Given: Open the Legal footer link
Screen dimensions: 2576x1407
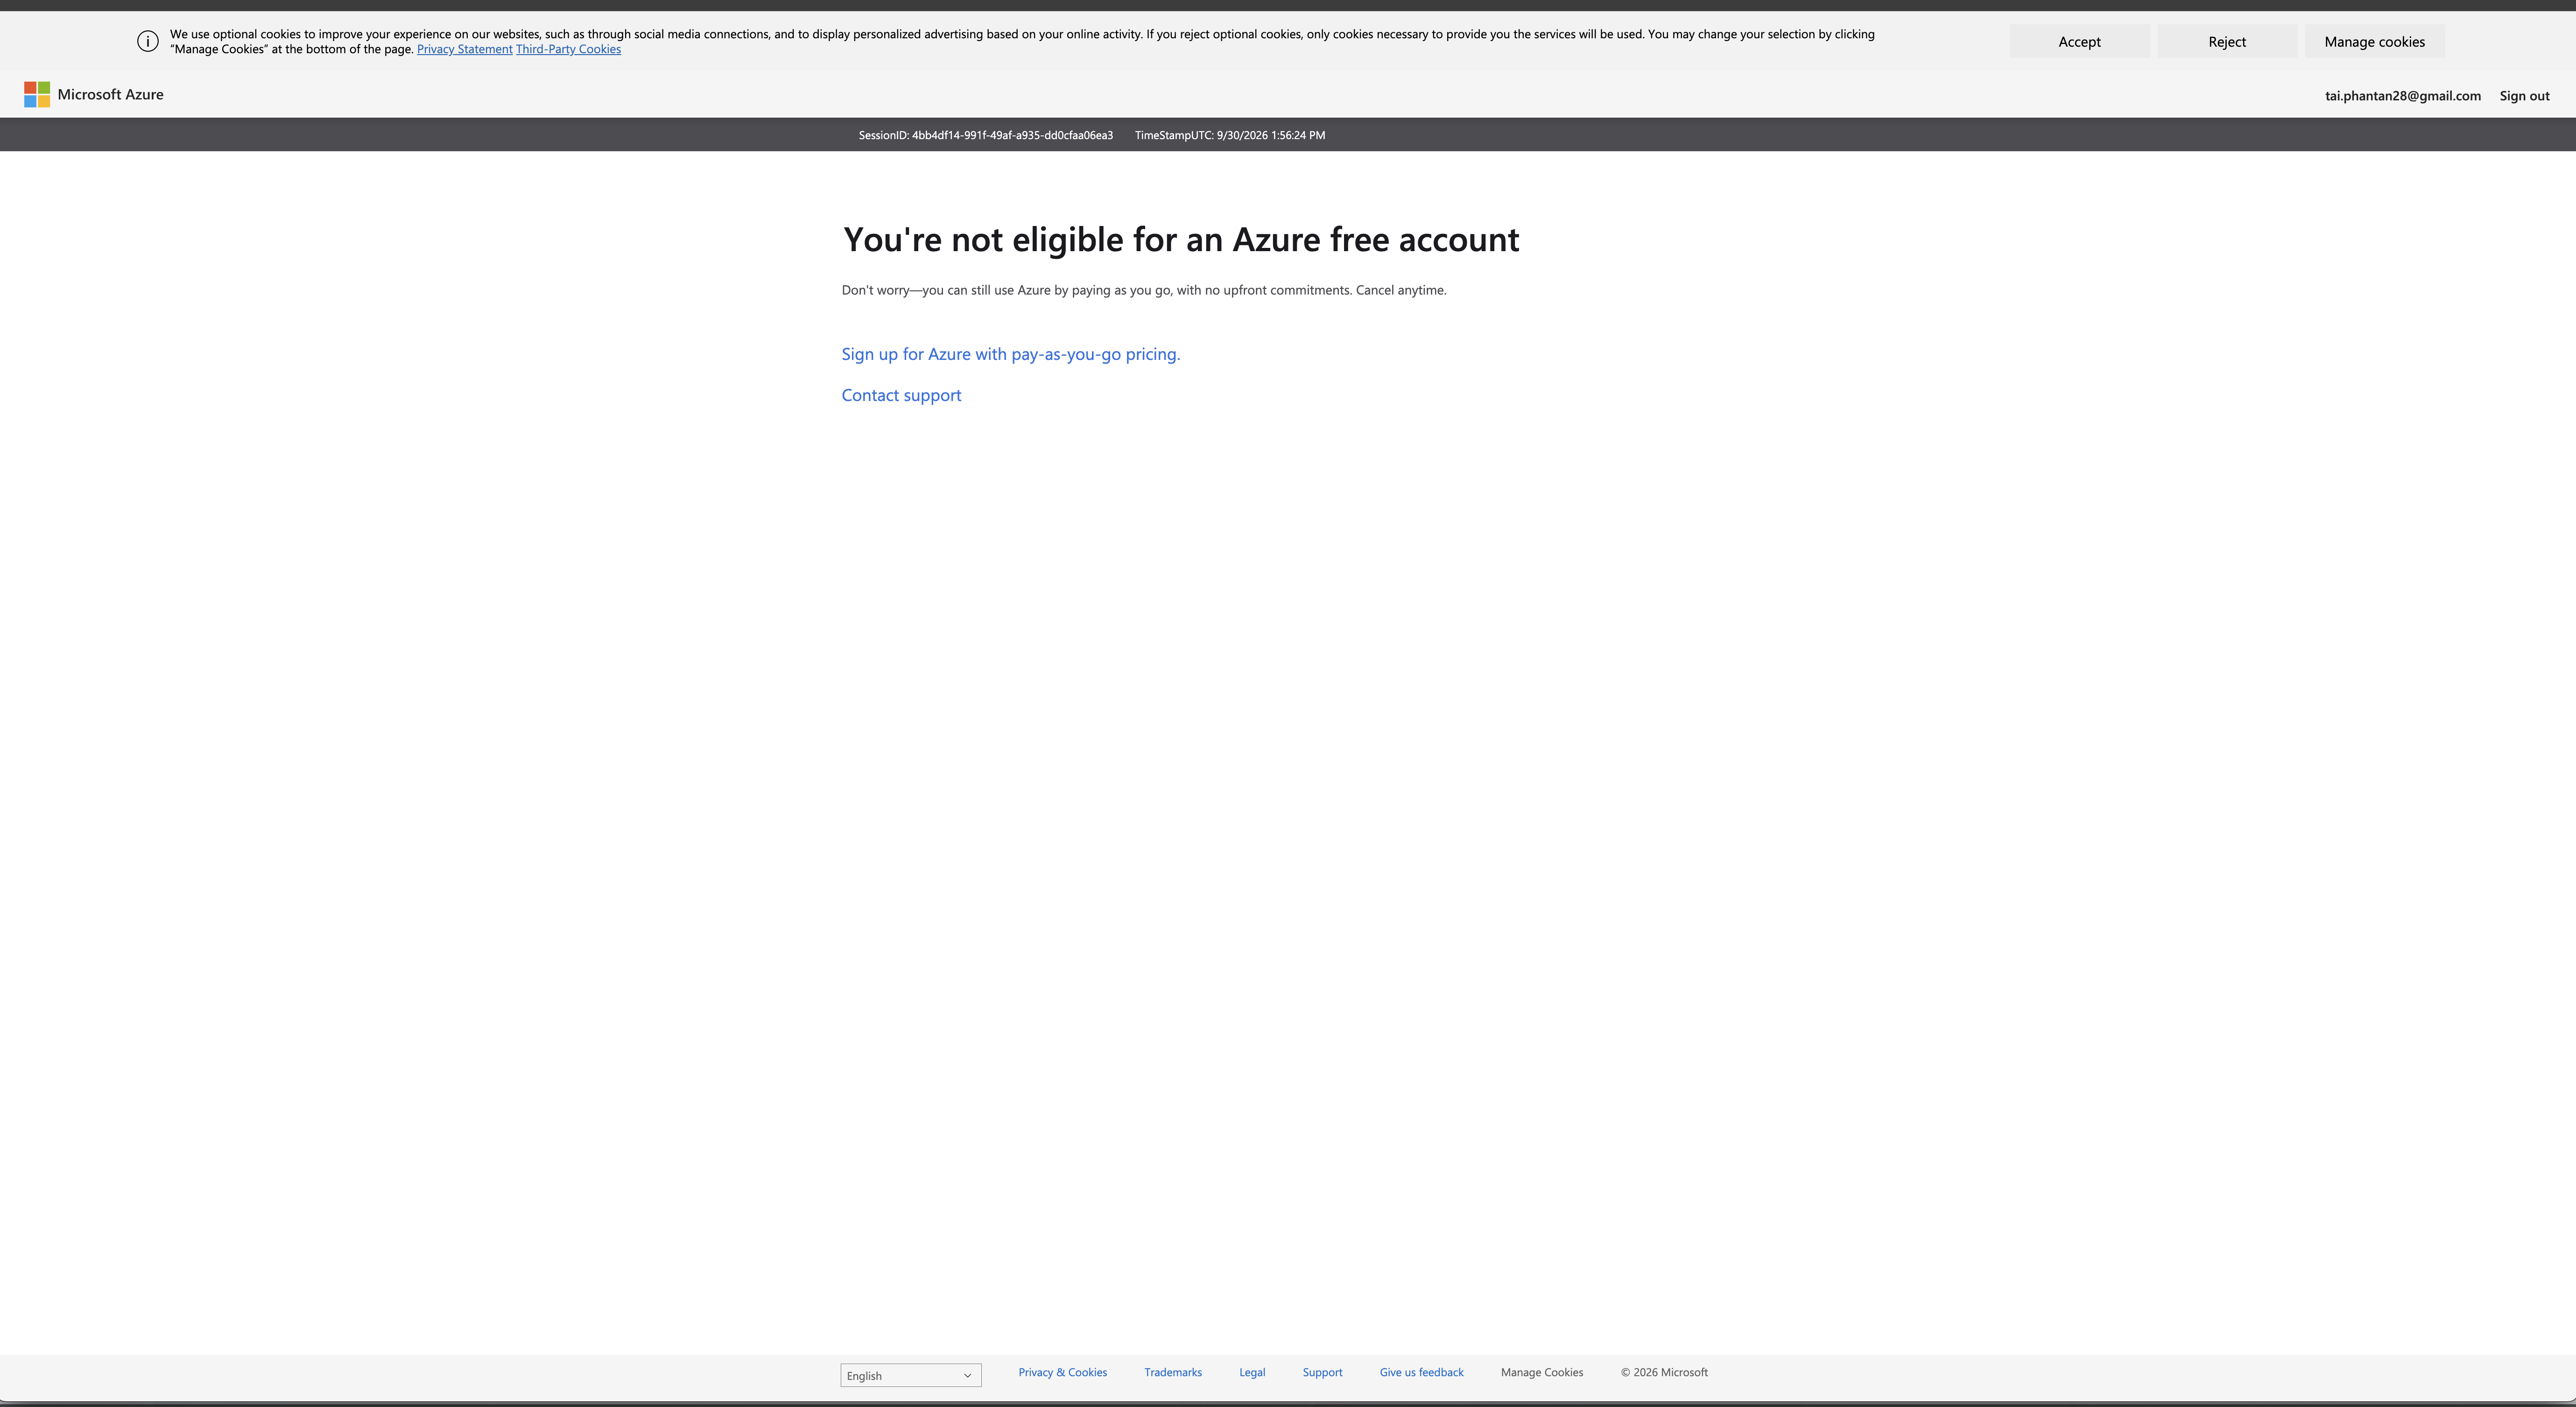Looking at the screenshot, I should [x=1252, y=1372].
